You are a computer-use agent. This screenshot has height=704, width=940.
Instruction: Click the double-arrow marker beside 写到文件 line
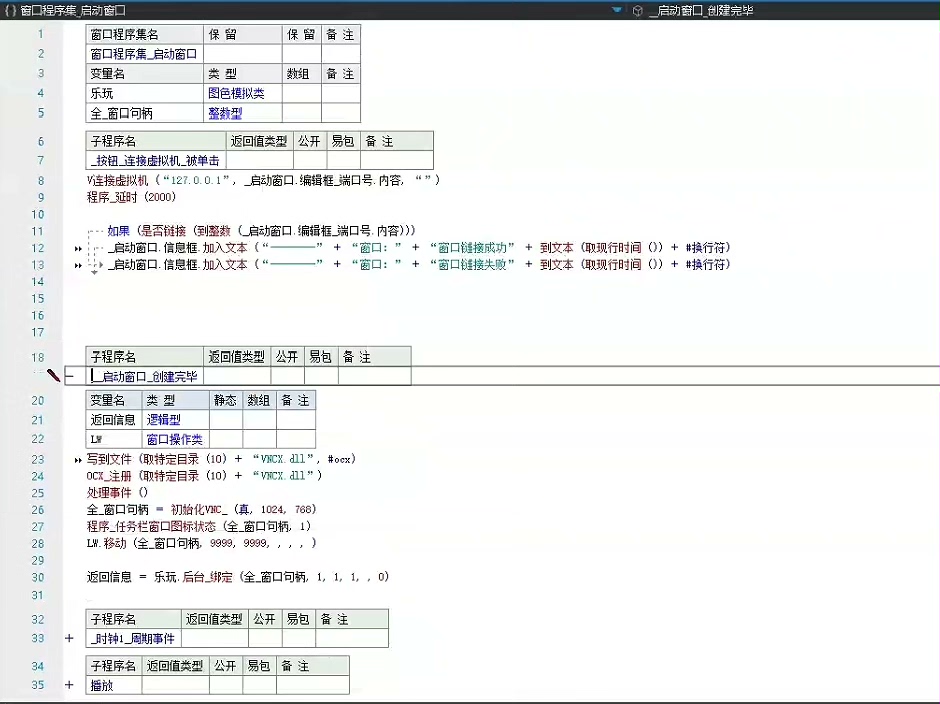78,460
